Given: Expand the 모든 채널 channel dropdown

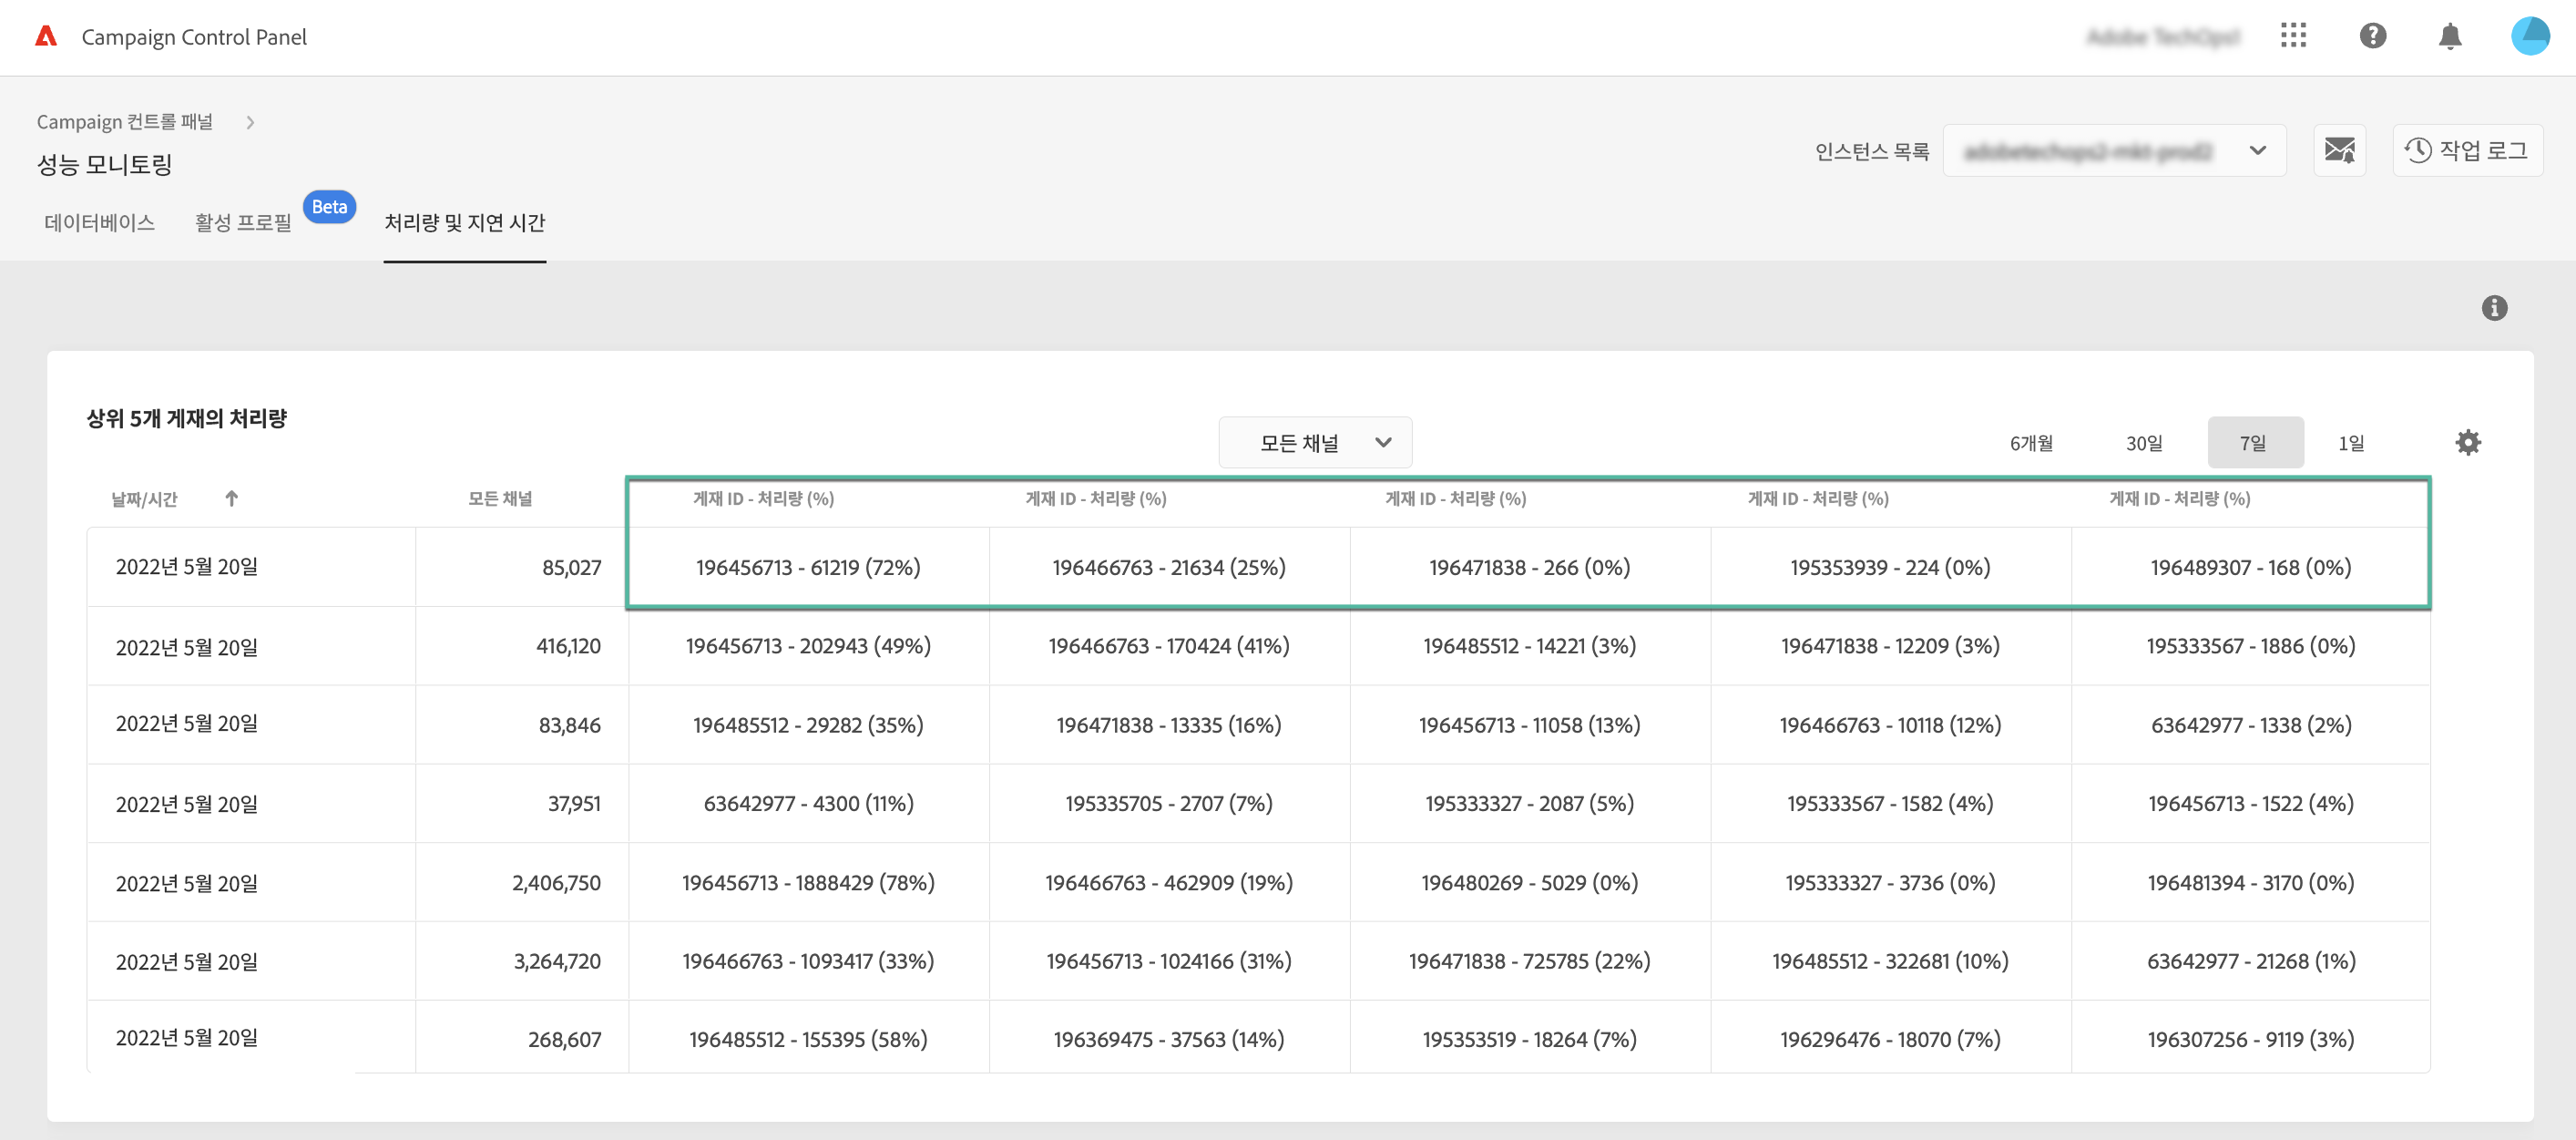Looking at the screenshot, I should (x=1314, y=443).
